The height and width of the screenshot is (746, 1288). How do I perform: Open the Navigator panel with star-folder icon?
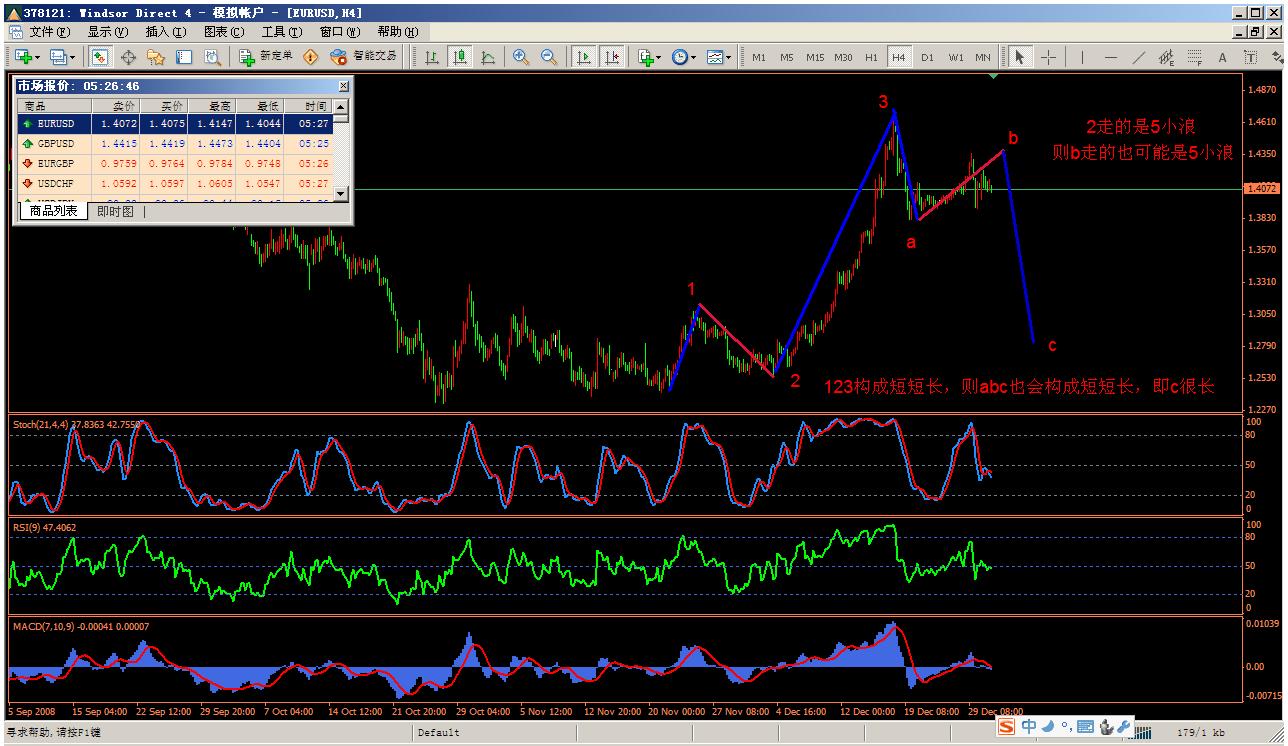(156, 57)
